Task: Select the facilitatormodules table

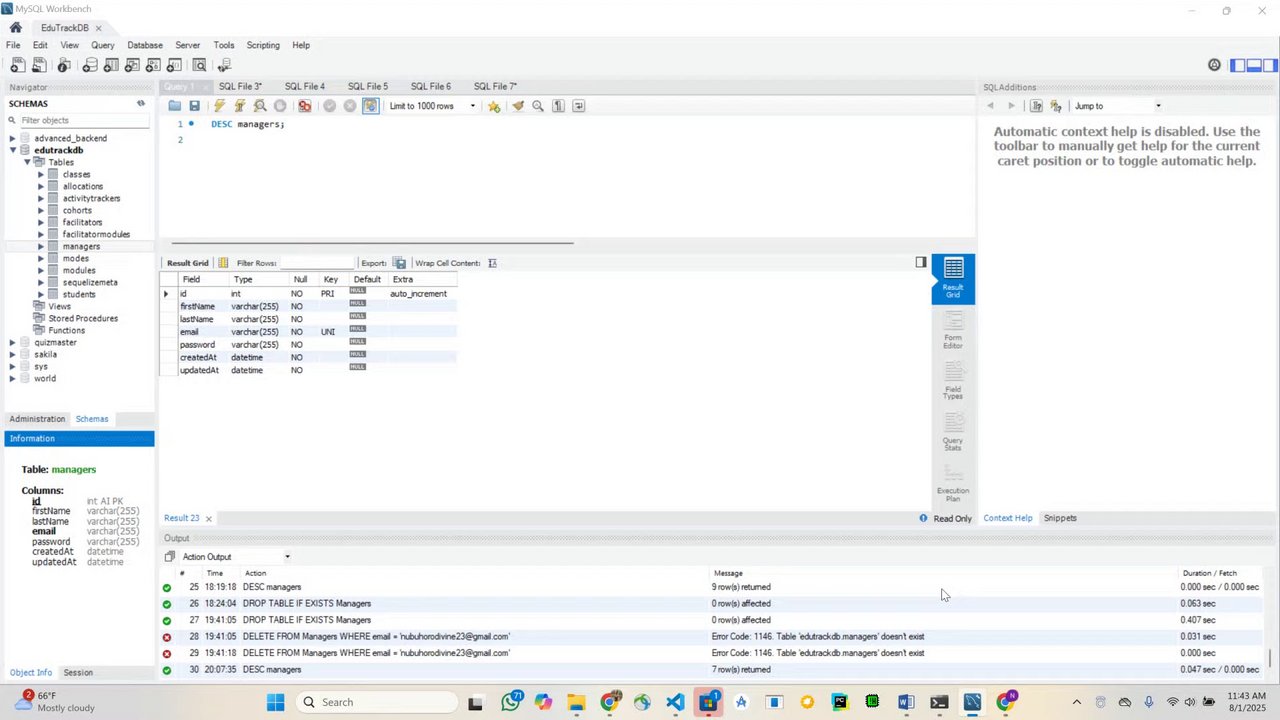Action: click(x=96, y=234)
